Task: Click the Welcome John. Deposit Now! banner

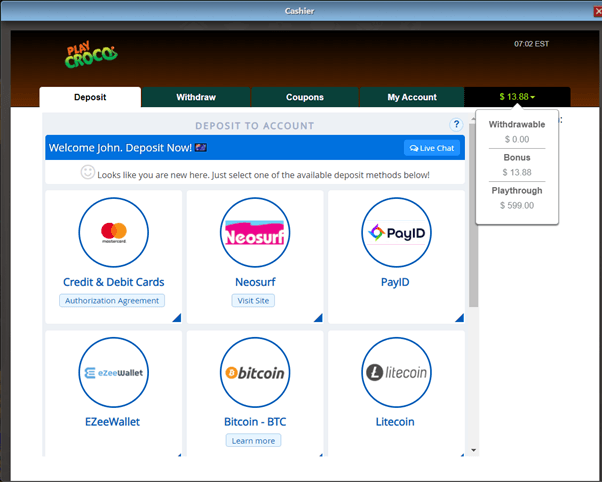Action: (255, 147)
